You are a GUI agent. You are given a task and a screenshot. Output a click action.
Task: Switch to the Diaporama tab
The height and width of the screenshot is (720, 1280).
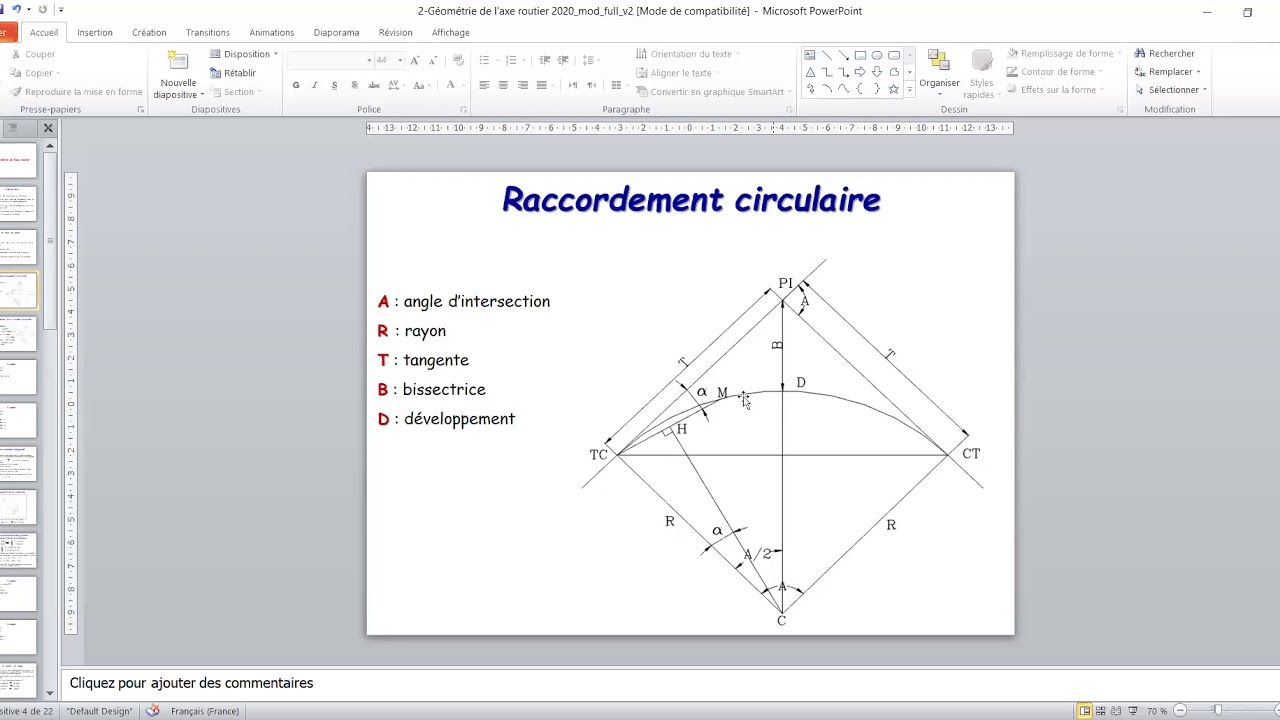click(336, 32)
